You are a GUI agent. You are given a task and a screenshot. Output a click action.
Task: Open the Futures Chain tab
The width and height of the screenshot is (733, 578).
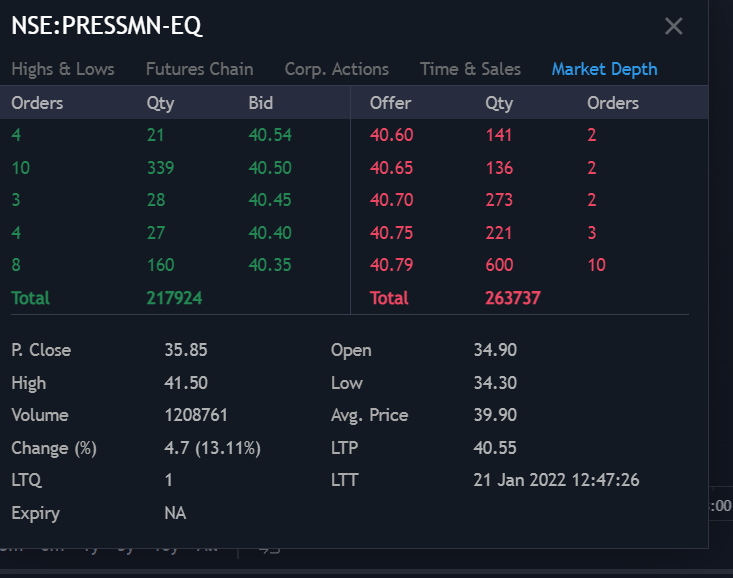point(200,69)
